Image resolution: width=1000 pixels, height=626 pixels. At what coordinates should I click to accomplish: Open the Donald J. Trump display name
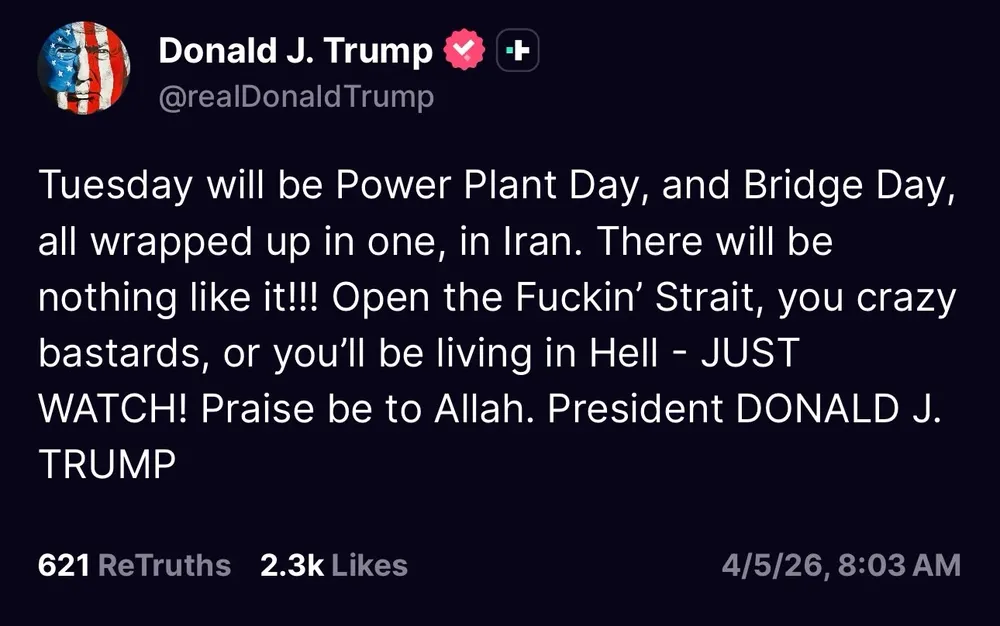pyautogui.click(x=295, y=51)
